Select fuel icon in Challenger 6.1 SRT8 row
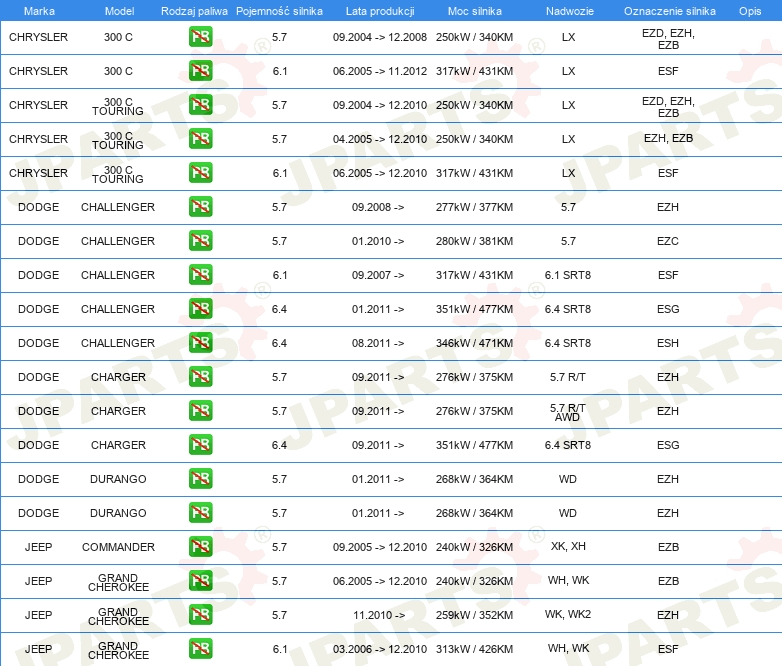 click(200, 275)
